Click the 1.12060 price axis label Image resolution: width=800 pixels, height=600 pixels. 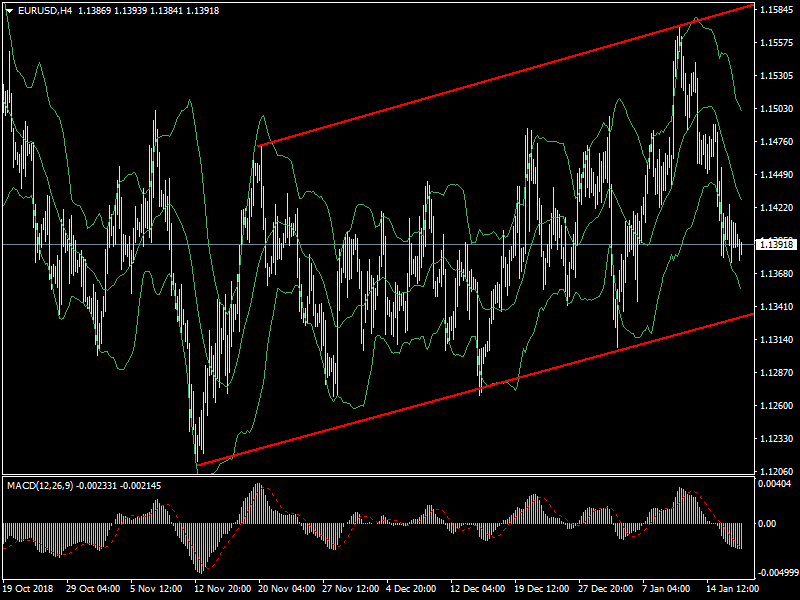776,472
